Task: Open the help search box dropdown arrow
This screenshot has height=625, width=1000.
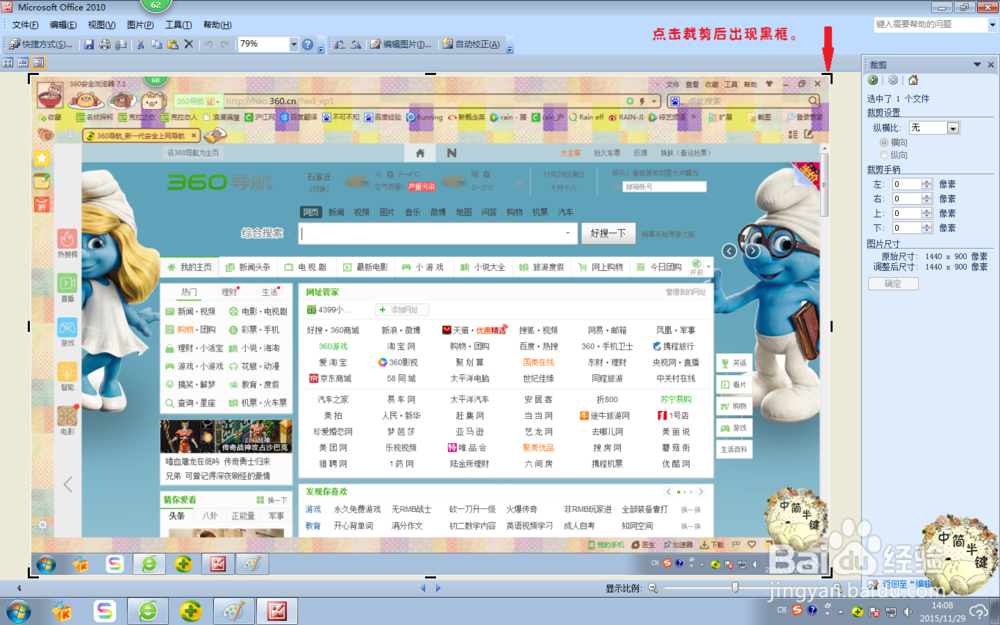Action: pyautogui.click(x=992, y=24)
